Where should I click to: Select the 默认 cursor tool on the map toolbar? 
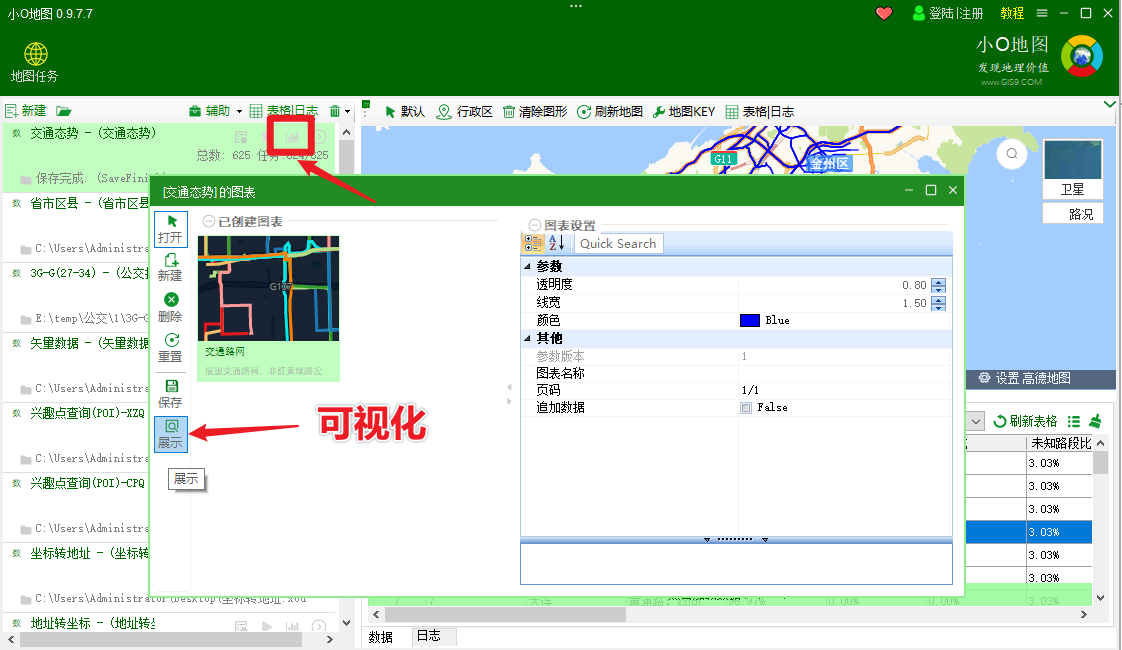pyautogui.click(x=405, y=112)
